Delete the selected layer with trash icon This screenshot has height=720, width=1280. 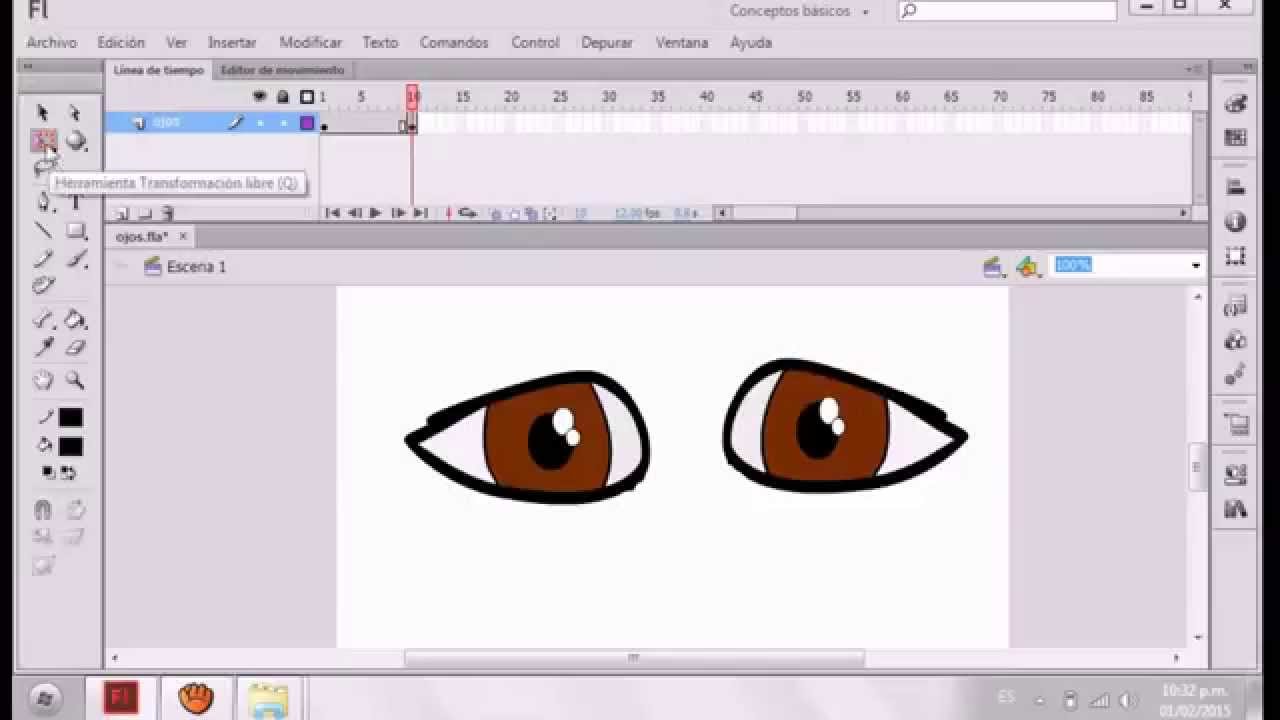tap(167, 213)
